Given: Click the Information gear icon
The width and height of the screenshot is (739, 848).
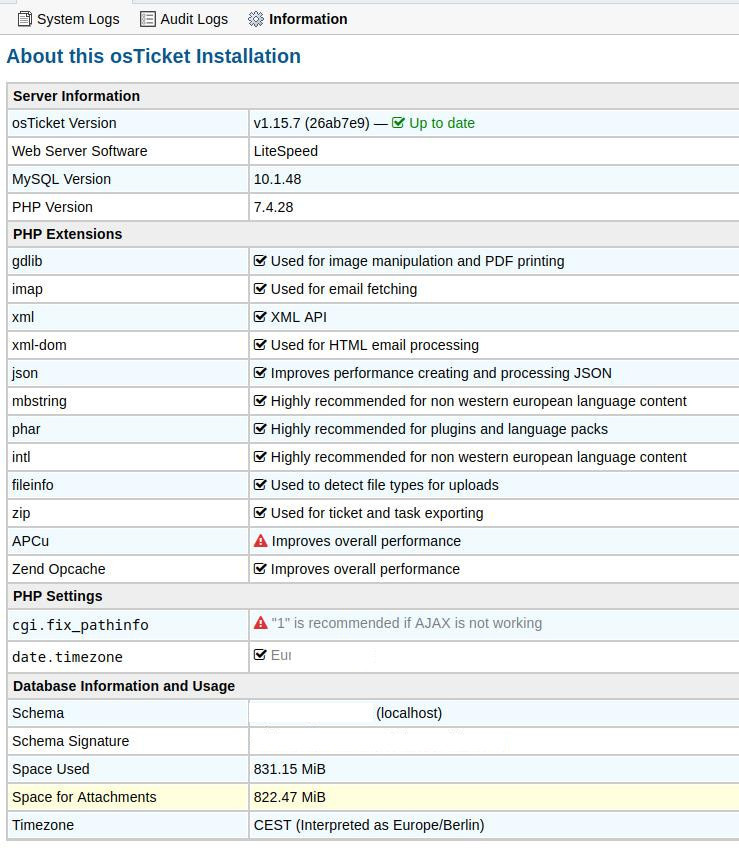Looking at the screenshot, I should tap(256, 19).
